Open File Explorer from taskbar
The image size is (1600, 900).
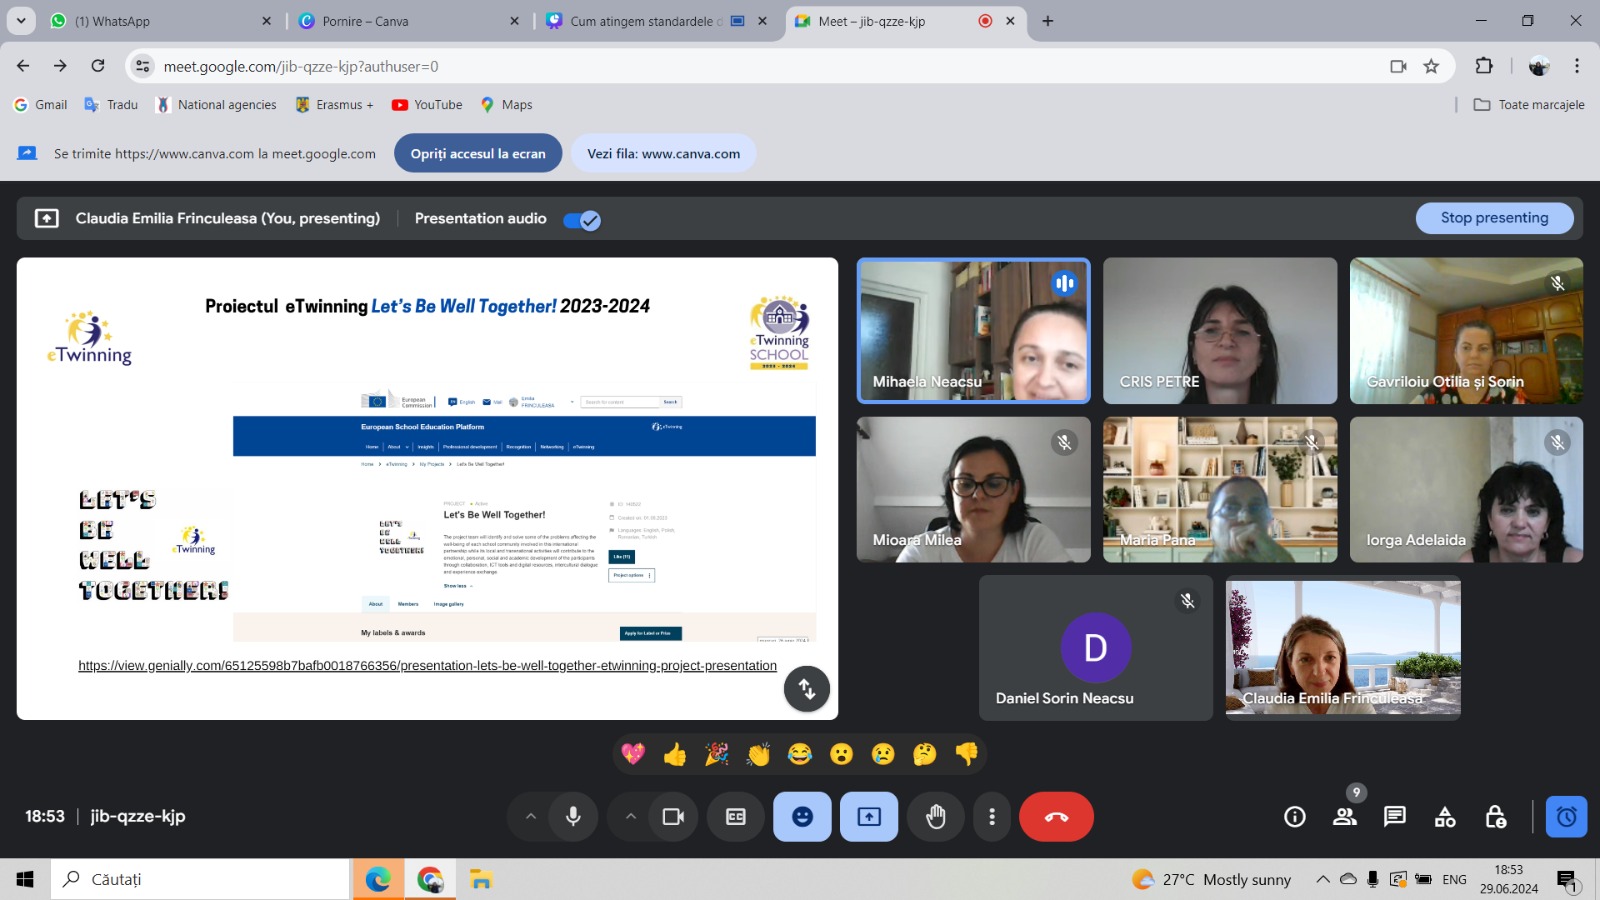[481, 879]
